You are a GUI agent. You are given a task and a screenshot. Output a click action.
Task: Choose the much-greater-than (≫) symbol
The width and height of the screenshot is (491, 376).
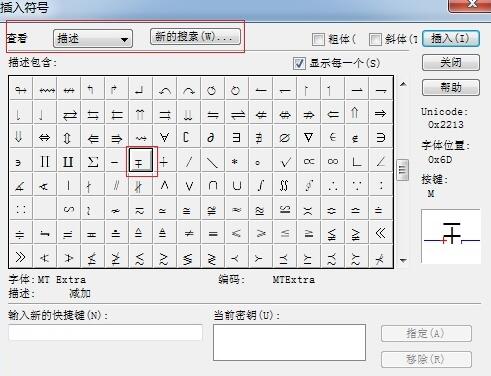(21, 257)
